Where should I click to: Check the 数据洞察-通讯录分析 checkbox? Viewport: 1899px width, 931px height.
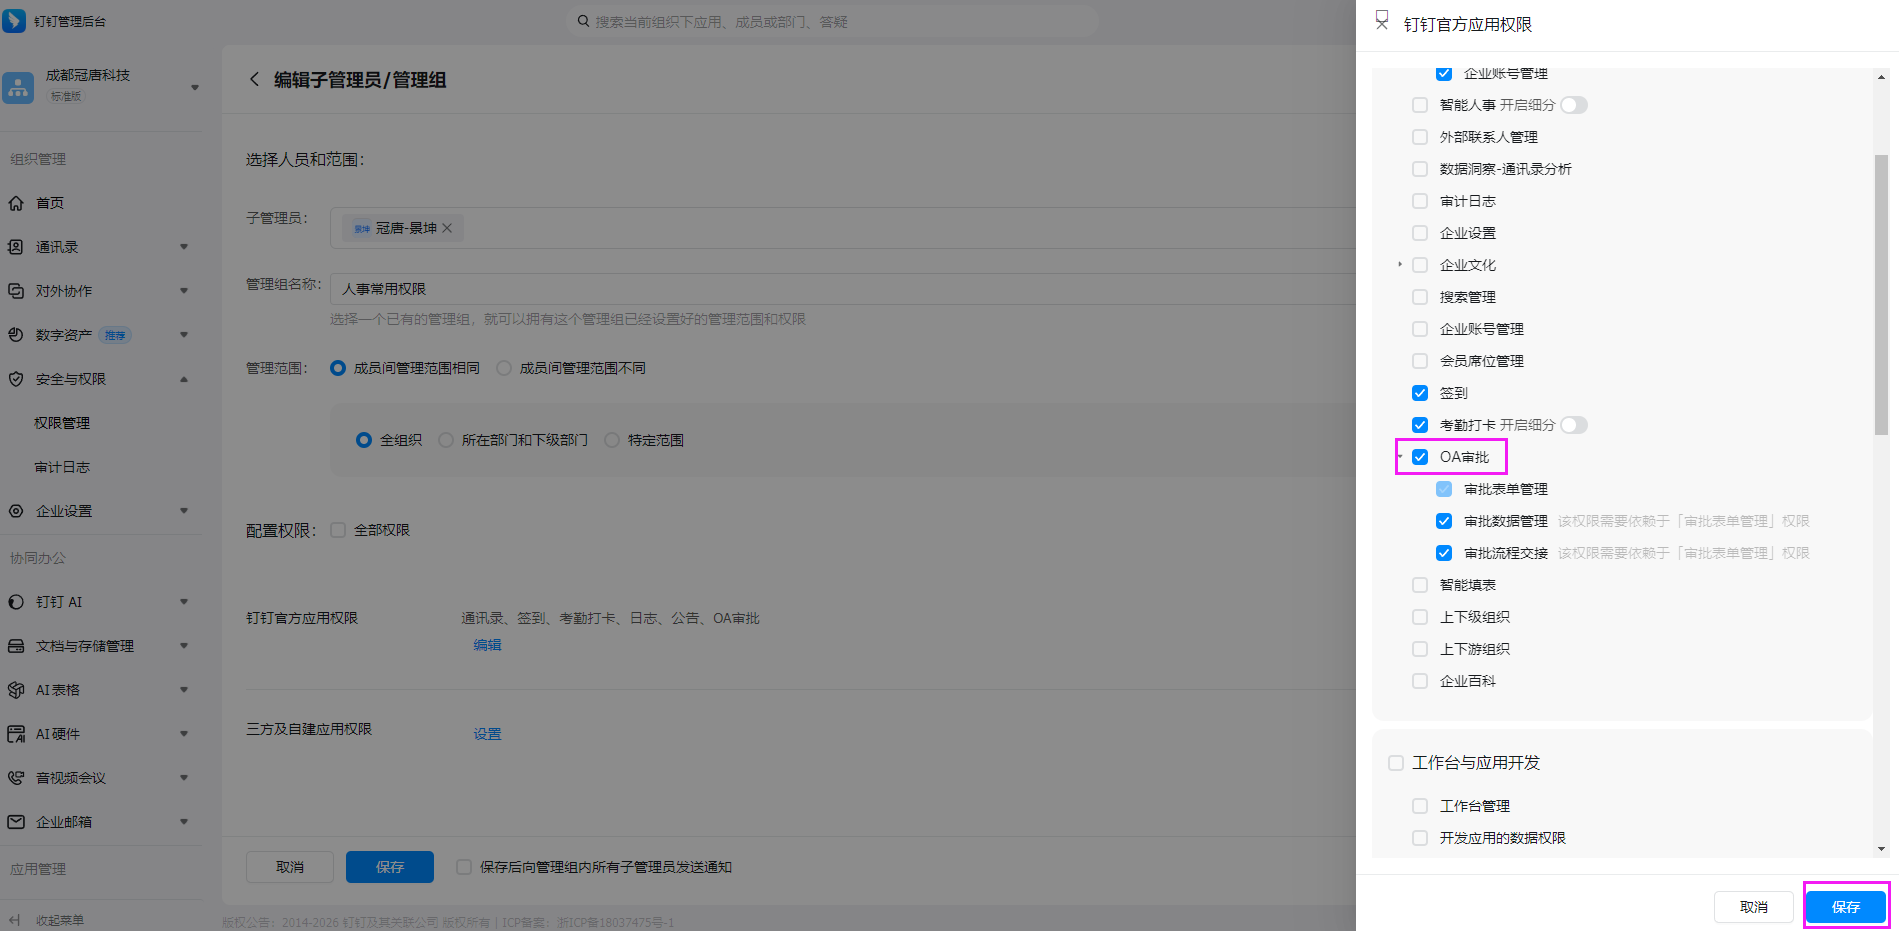coord(1420,169)
